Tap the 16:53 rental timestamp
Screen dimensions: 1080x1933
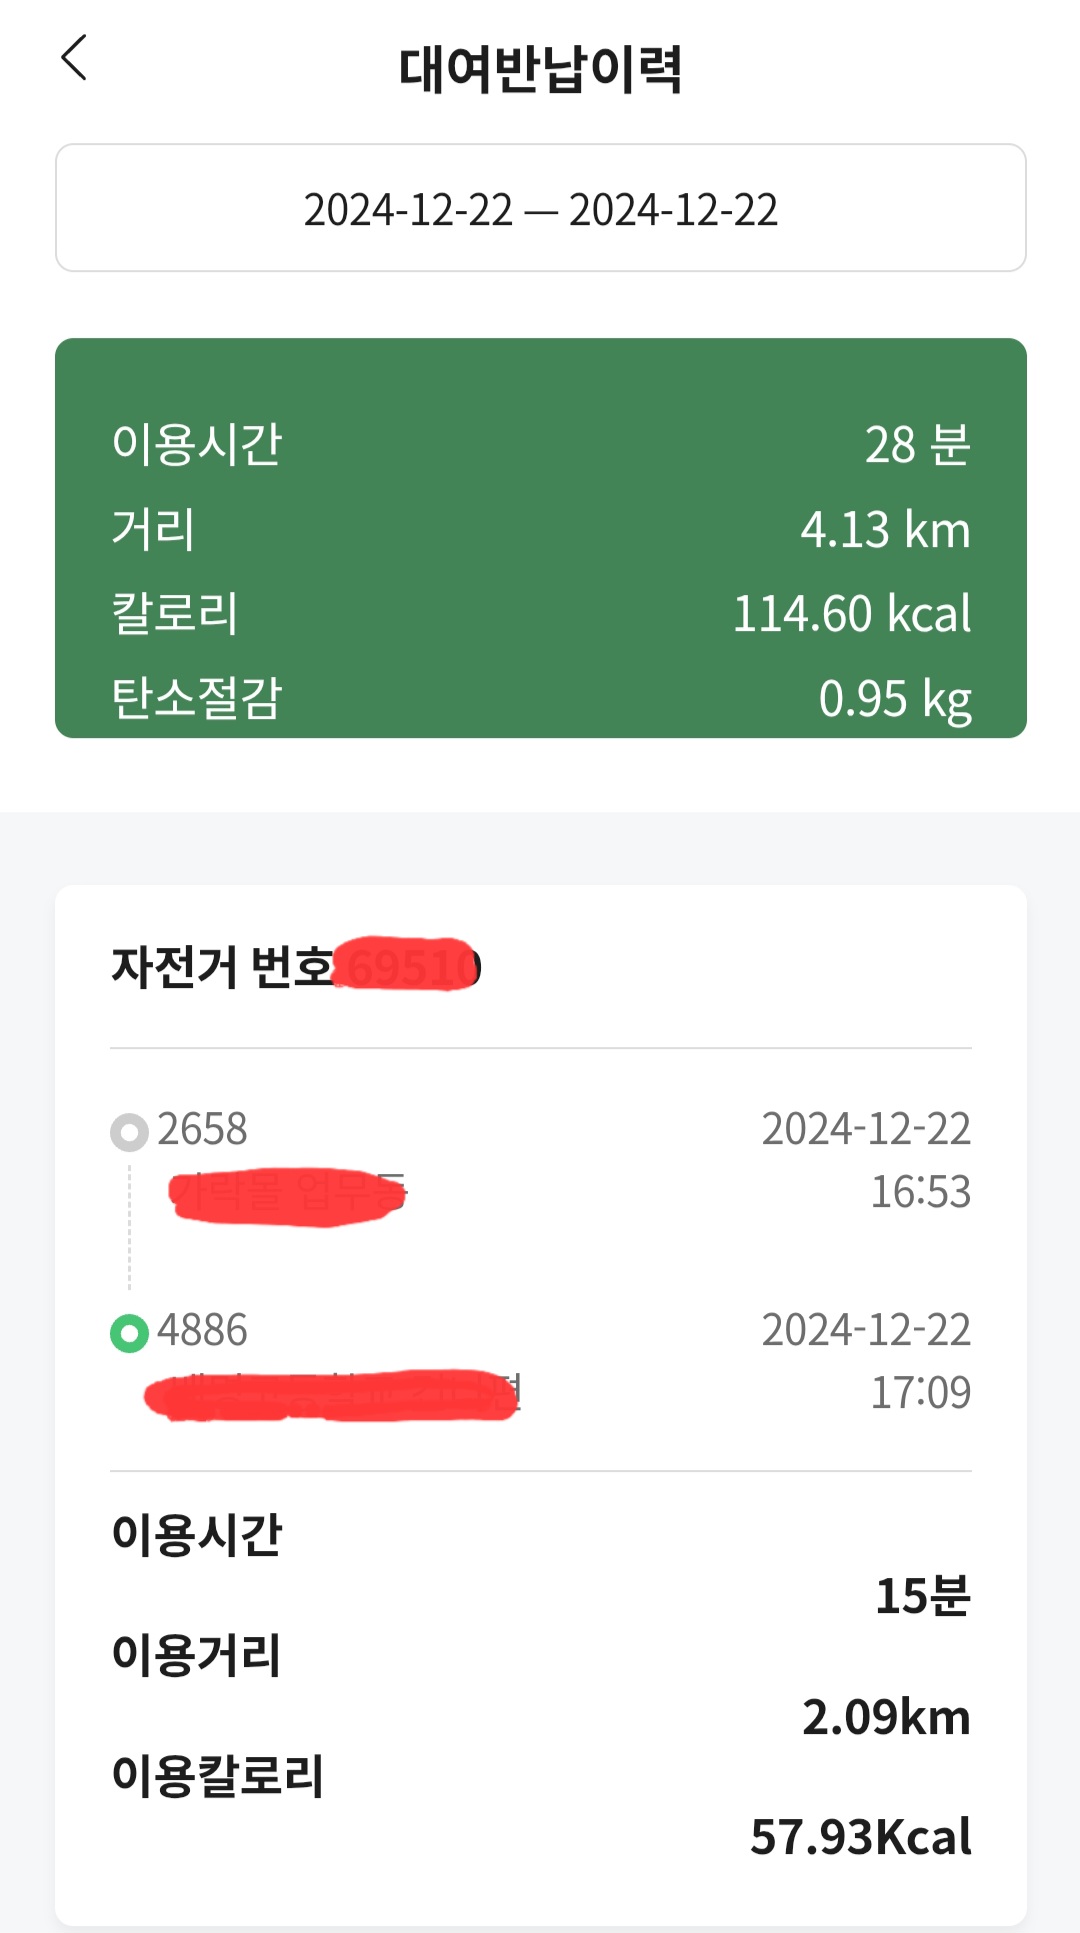(920, 1192)
